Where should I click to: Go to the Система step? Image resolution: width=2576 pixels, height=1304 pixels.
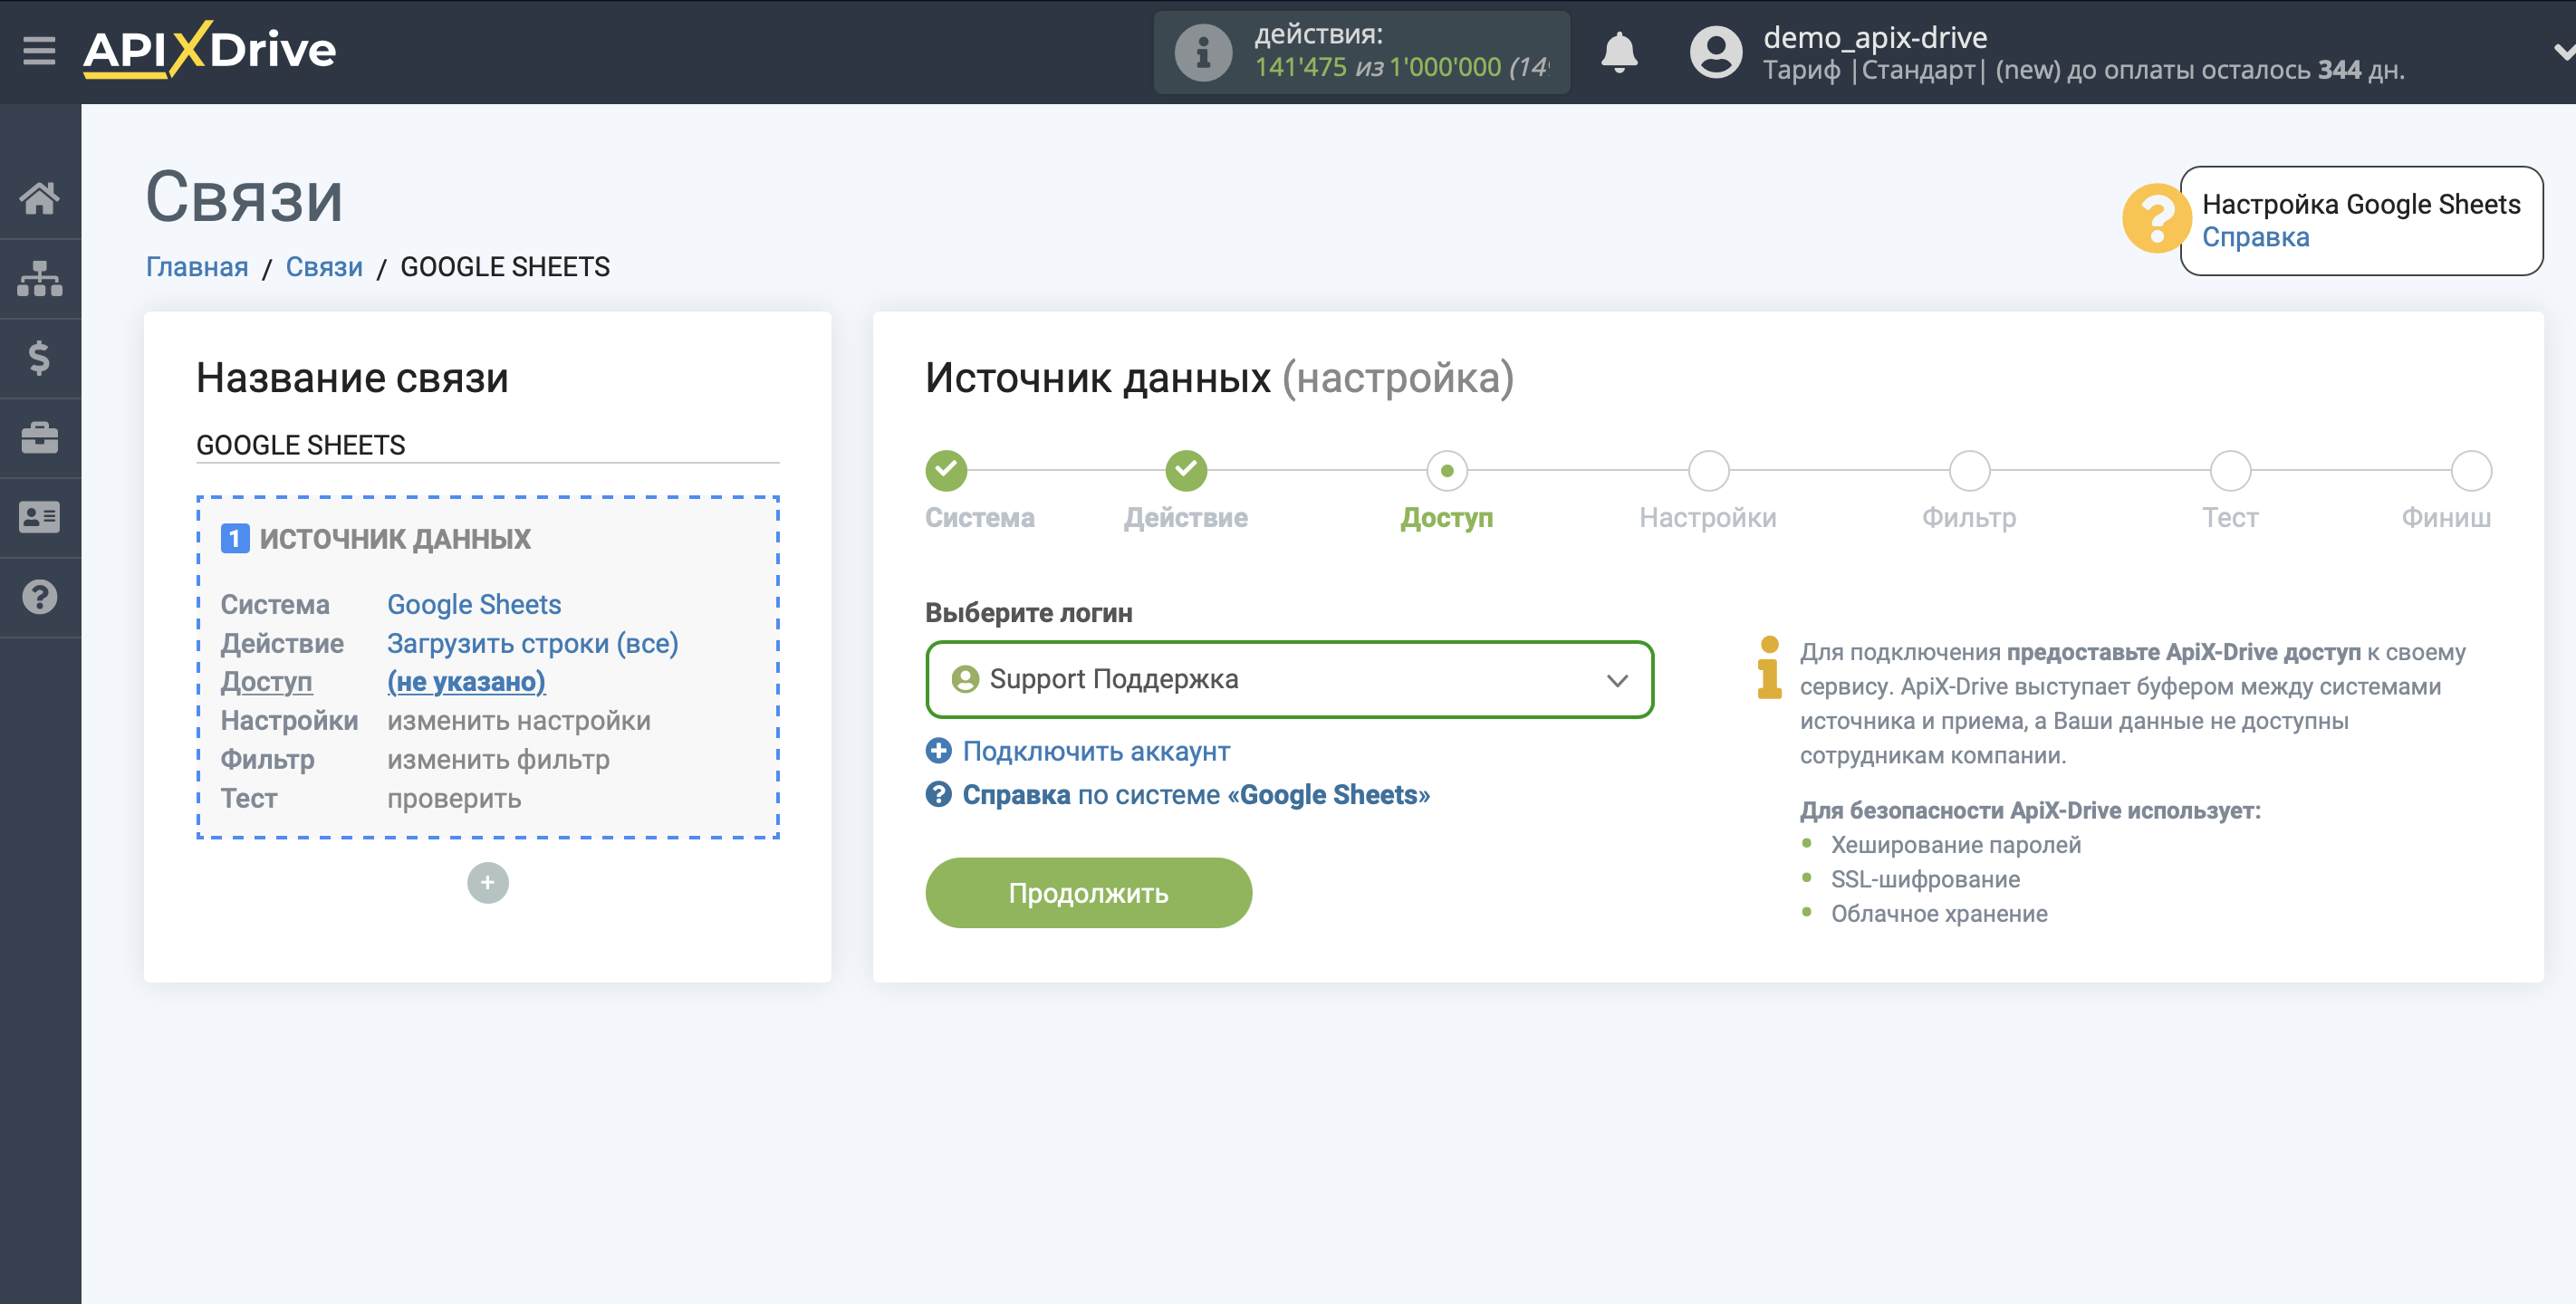946,471
